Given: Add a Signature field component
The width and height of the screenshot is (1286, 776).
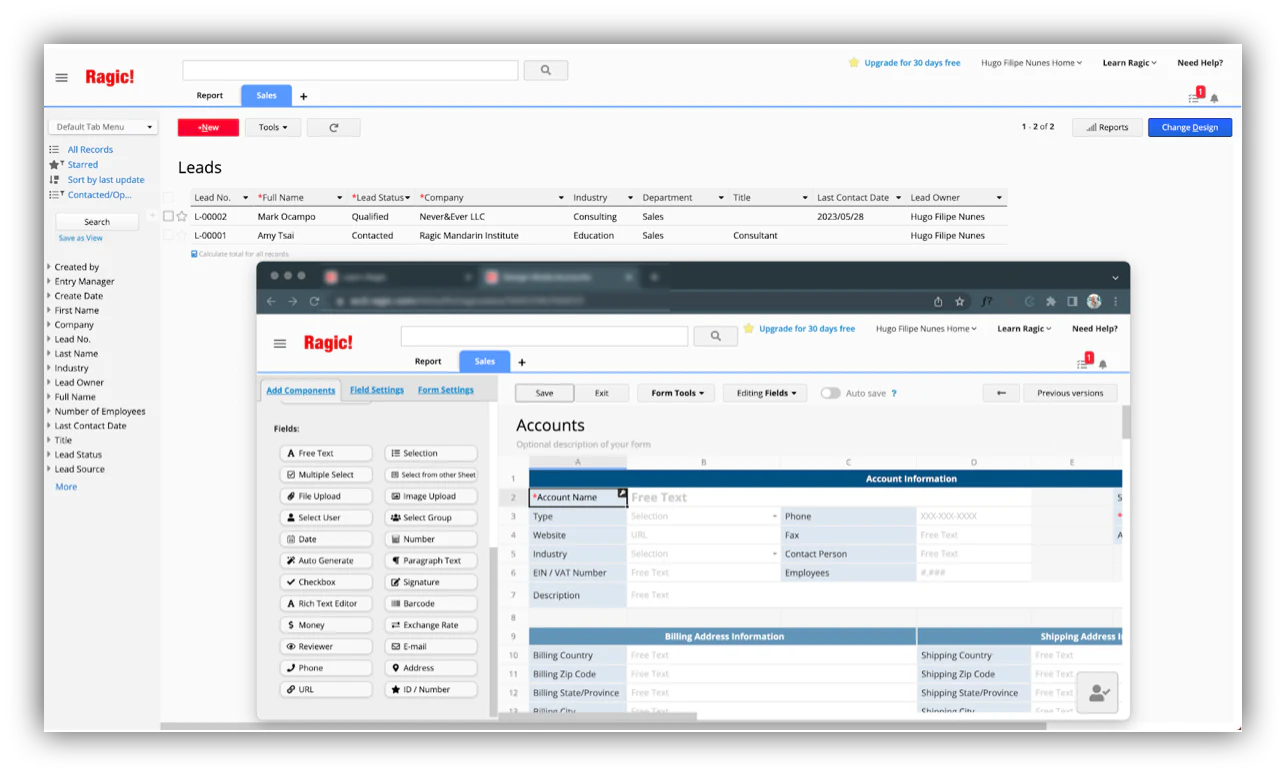Looking at the screenshot, I should (x=431, y=582).
